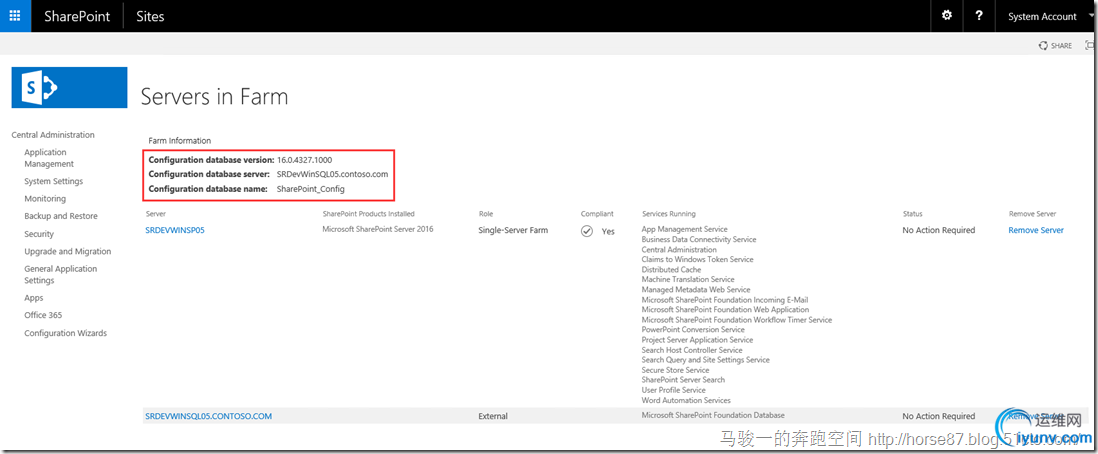Viewport: 1098px width, 454px height.
Task: Open Central Administration in sidebar
Action: tap(53, 135)
